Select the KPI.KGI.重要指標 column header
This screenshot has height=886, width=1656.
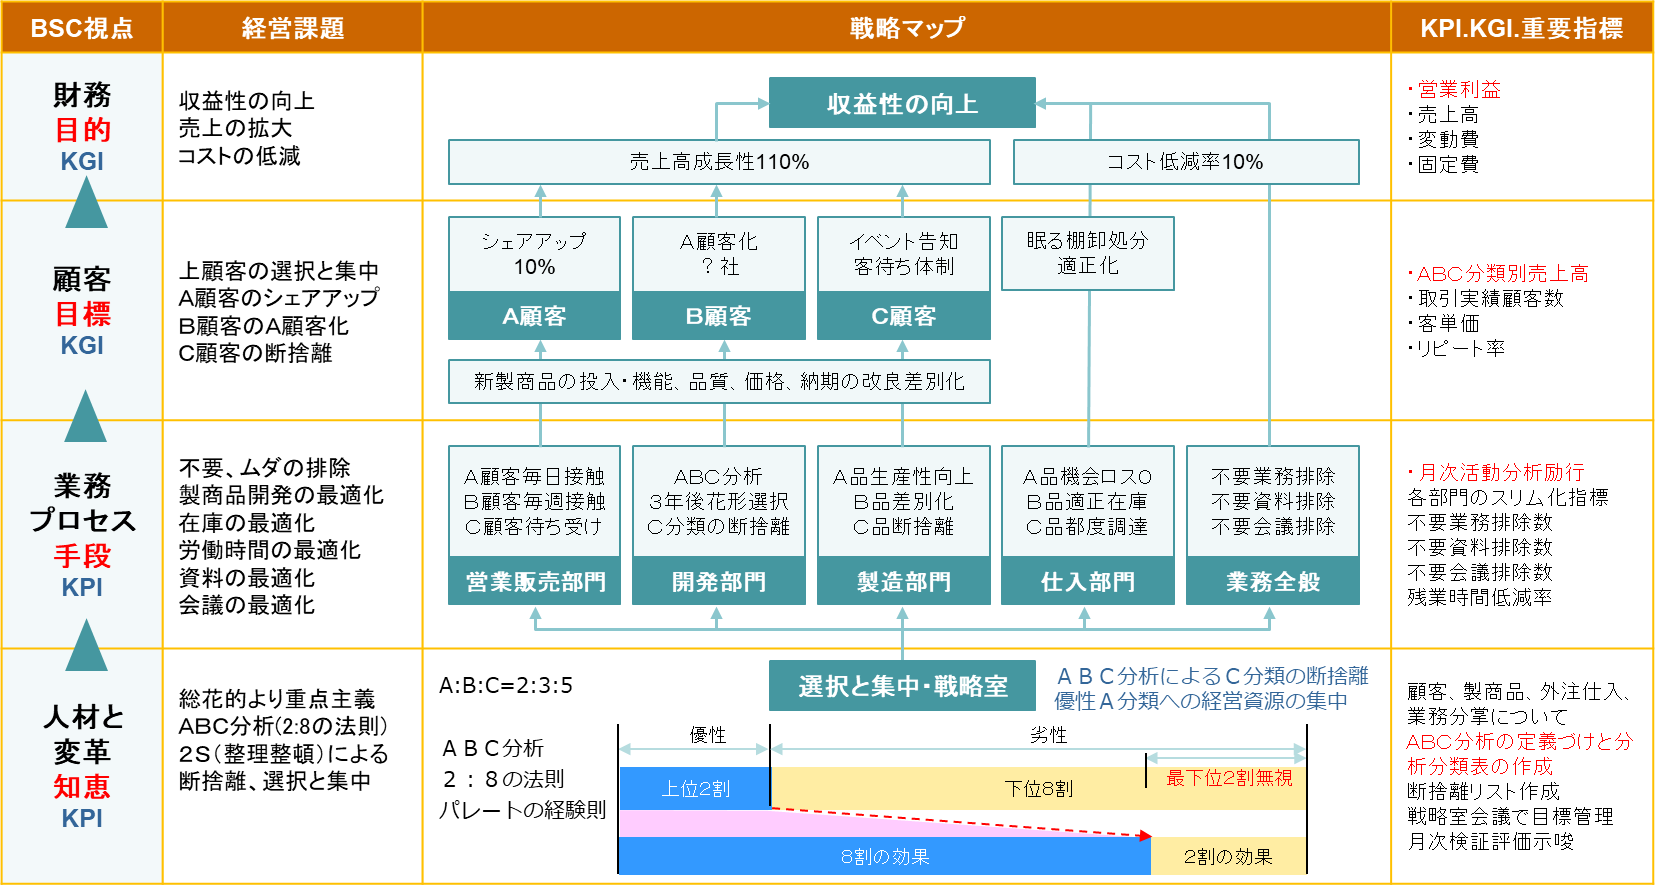[x=1521, y=28]
